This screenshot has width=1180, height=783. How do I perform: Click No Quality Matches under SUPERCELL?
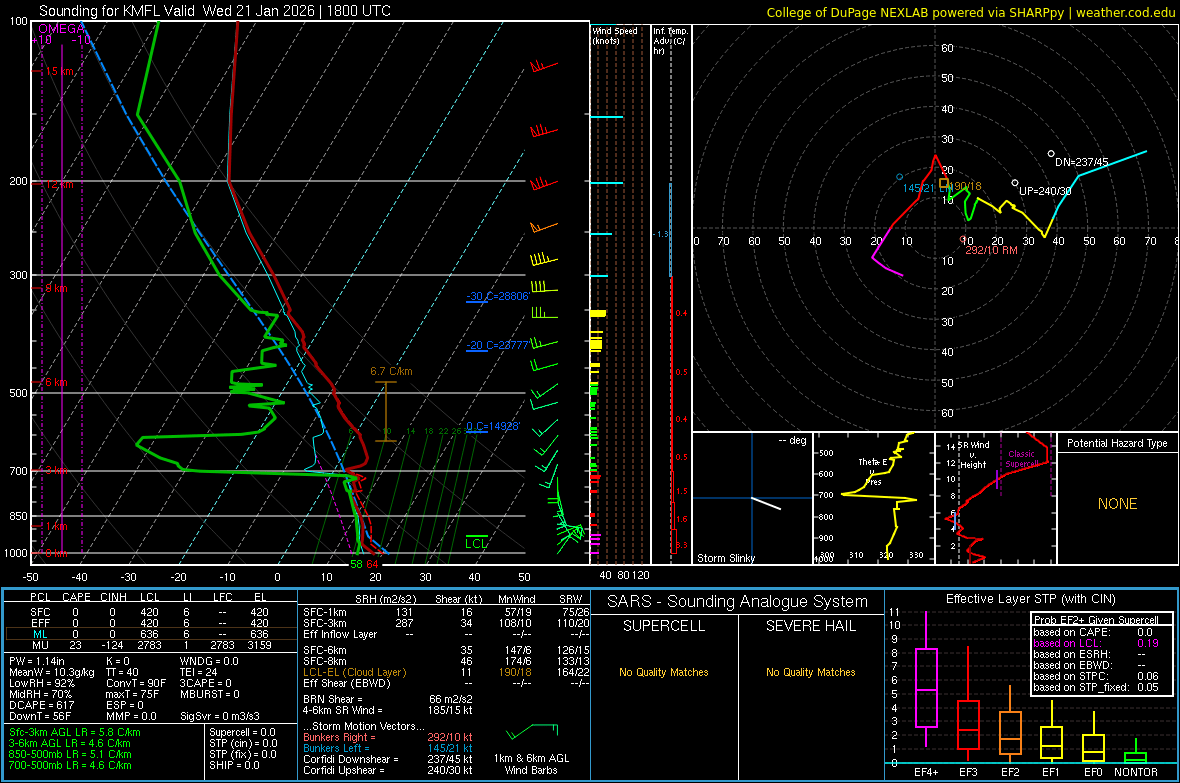(x=664, y=672)
